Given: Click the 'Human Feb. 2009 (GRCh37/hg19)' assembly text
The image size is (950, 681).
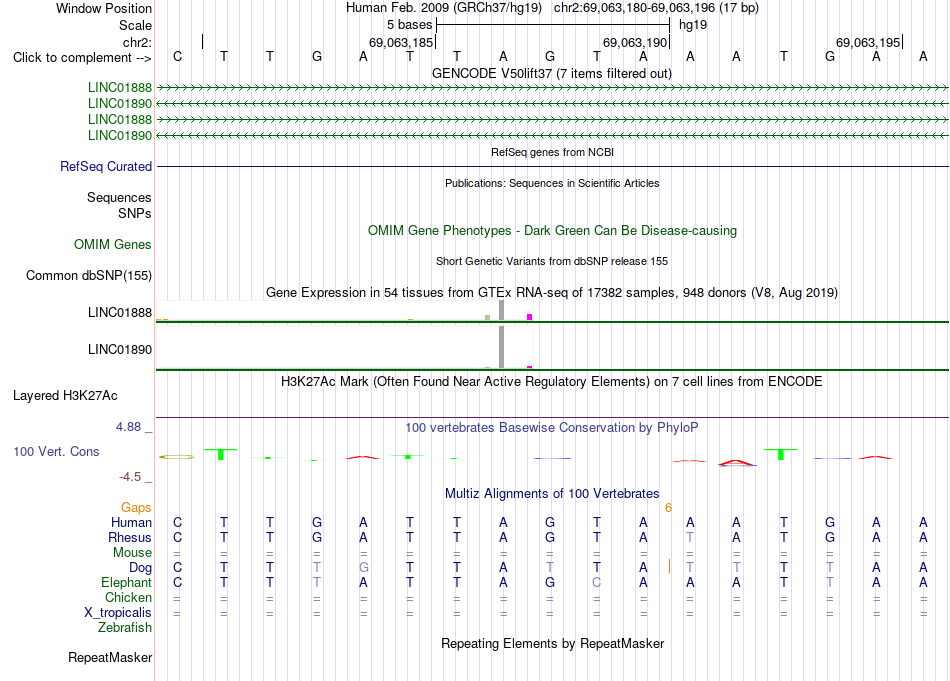Looking at the screenshot, I should coord(444,8).
